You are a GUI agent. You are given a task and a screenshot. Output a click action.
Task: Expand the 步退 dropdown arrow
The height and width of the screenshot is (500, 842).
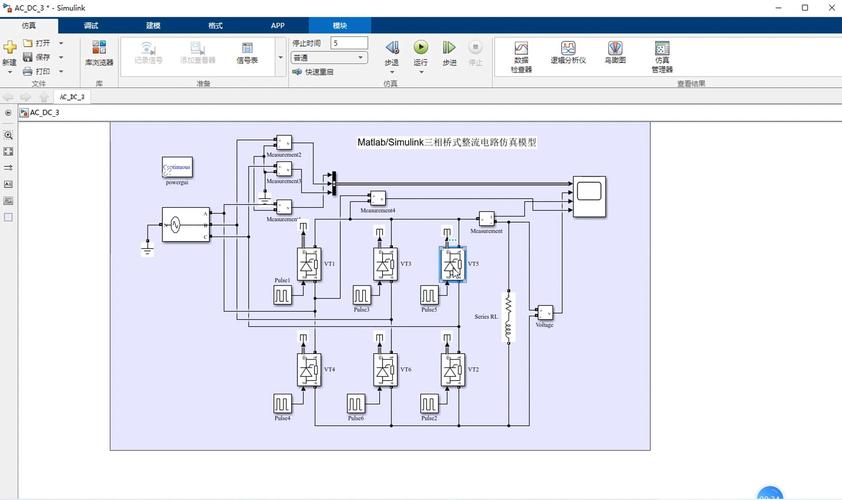392,72
